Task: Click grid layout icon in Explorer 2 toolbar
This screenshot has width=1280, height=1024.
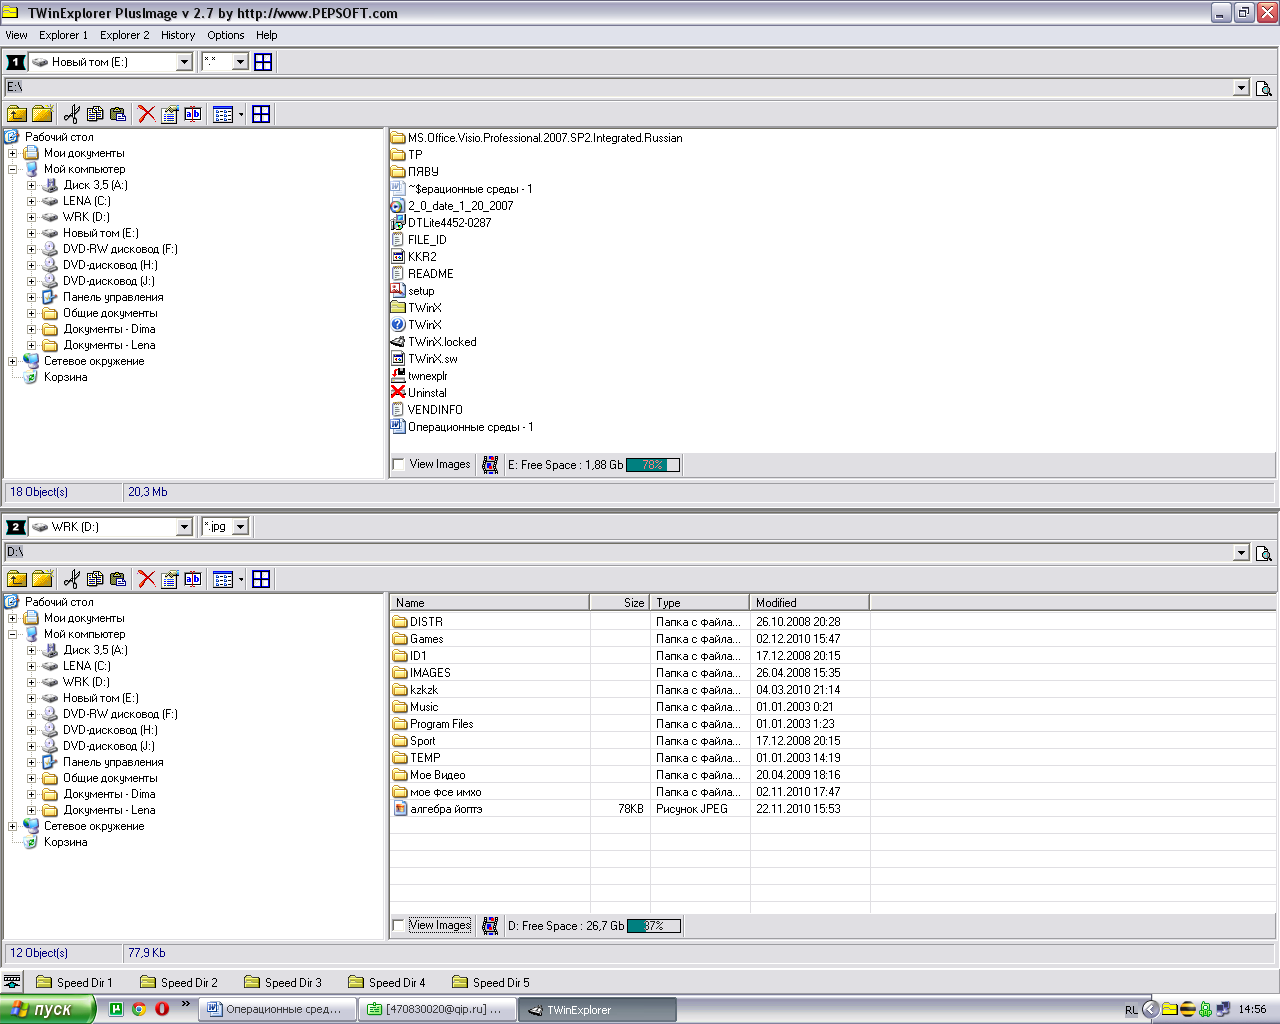Action: pyautogui.click(x=261, y=579)
